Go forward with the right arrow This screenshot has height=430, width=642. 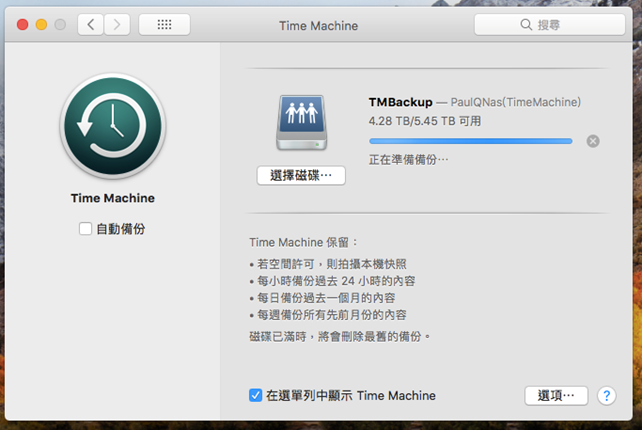117,25
